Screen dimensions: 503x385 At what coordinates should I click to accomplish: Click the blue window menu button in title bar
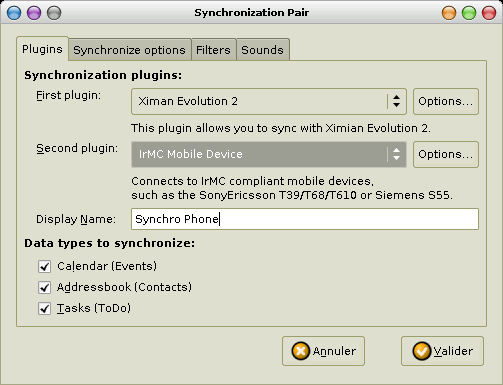pos(14,13)
